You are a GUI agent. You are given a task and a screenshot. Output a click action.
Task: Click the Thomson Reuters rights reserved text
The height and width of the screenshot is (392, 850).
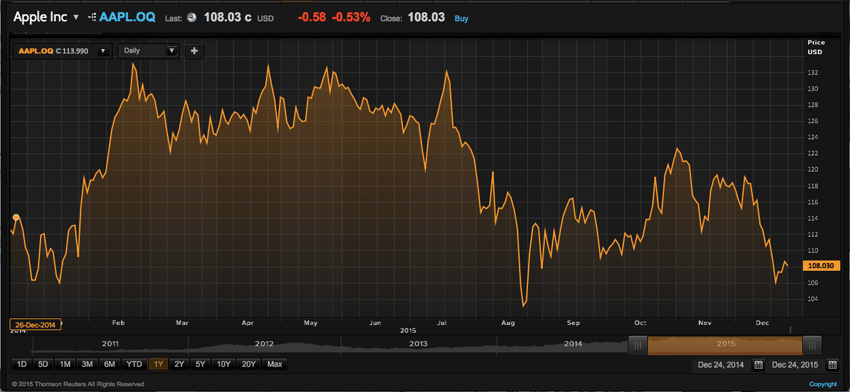(x=78, y=384)
